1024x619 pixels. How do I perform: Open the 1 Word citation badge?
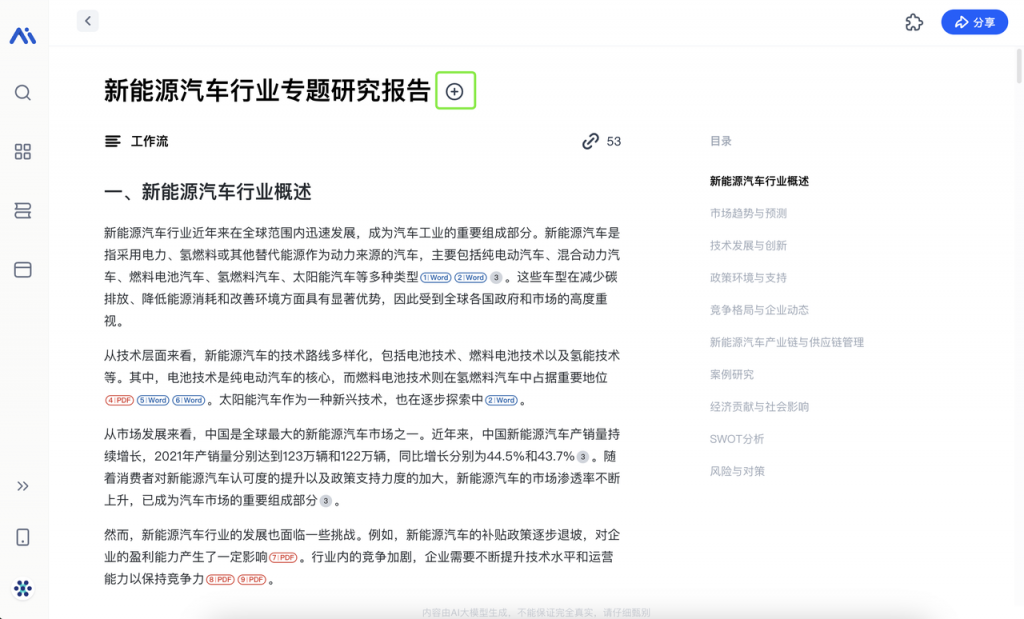436,278
